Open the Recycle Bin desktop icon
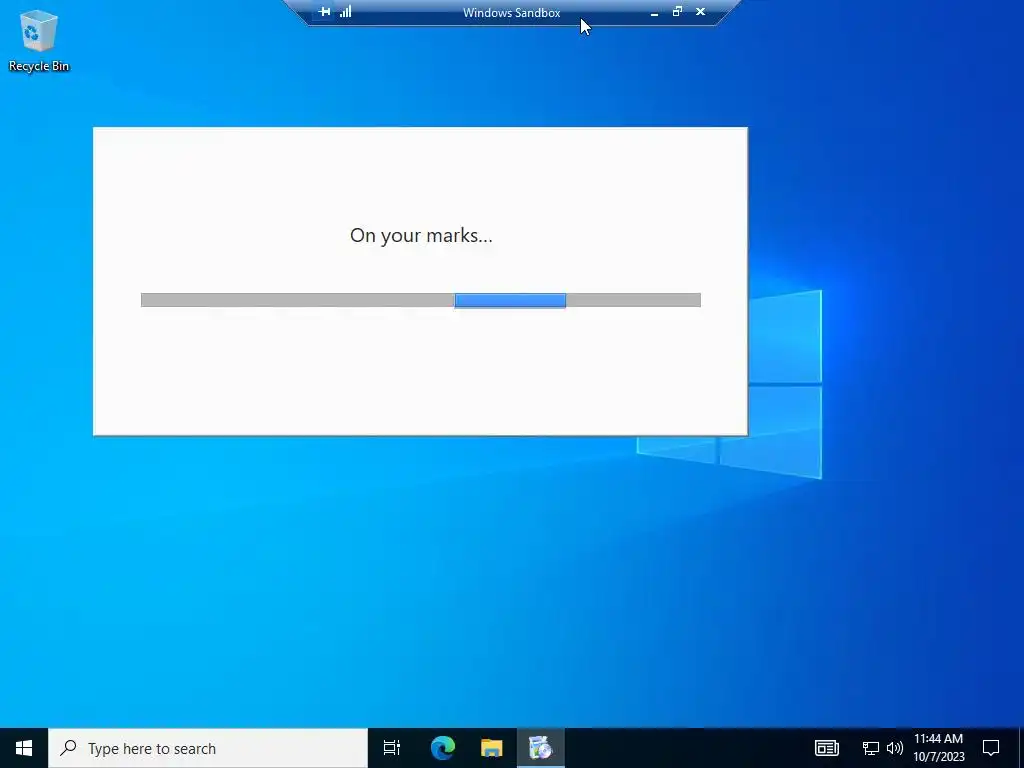This screenshot has height=768, width=1024. point(39,40)
